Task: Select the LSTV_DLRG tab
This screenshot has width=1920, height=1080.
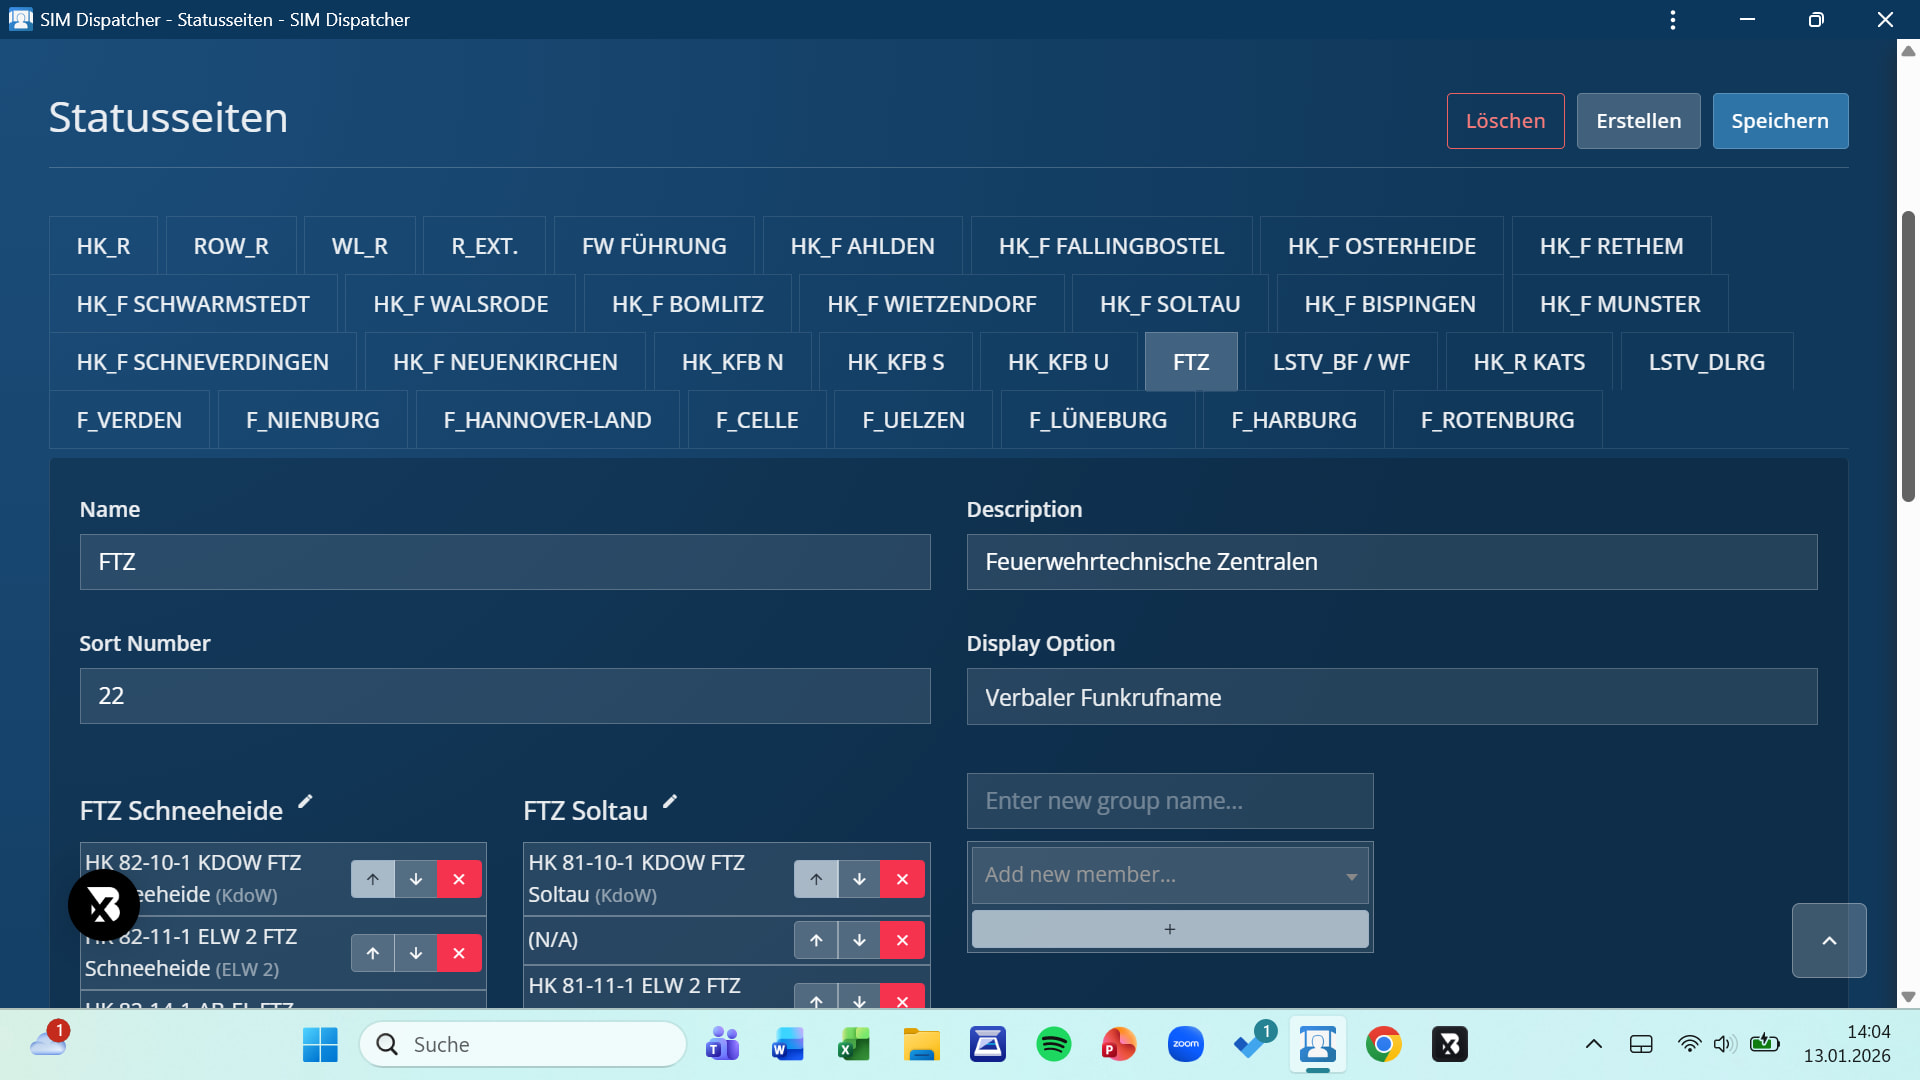Action: 1706,362
